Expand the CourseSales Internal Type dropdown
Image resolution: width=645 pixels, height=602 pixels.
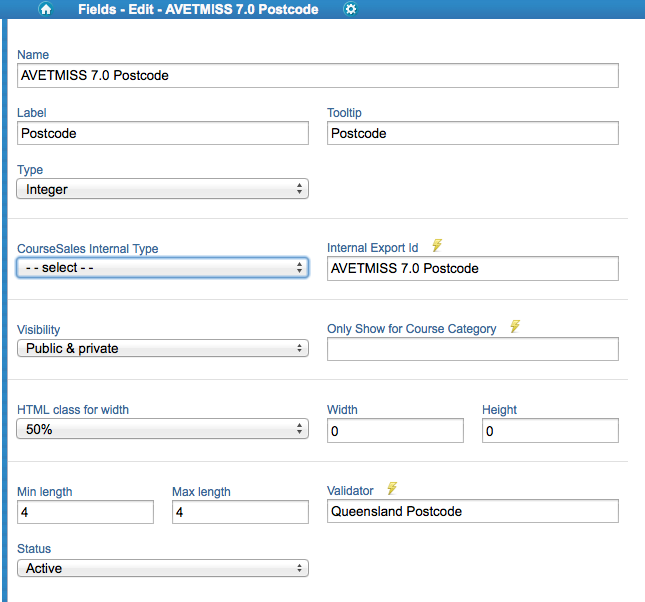(162, 268)
